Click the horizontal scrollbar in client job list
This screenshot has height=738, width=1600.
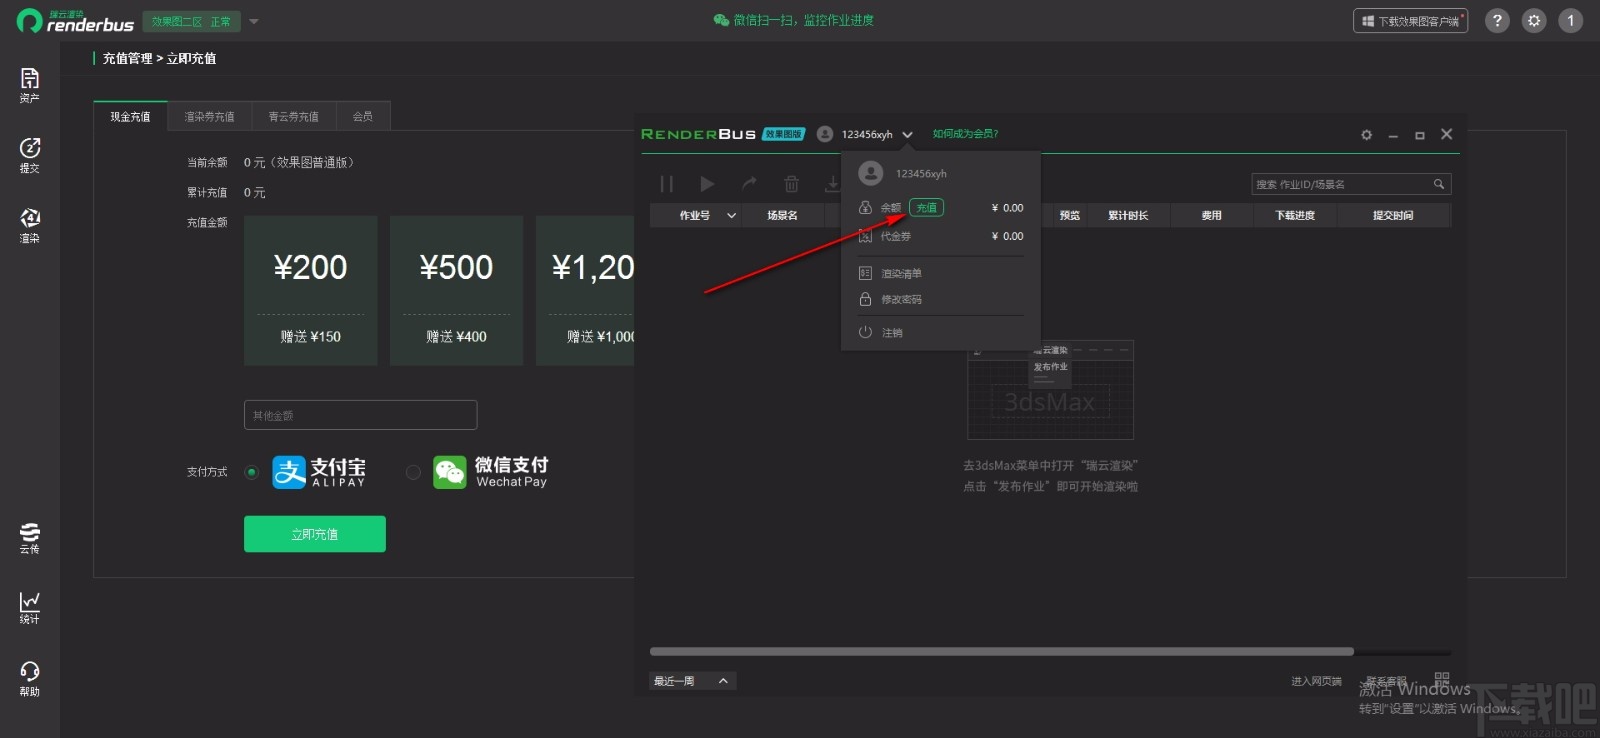(x=1002, y=651)
